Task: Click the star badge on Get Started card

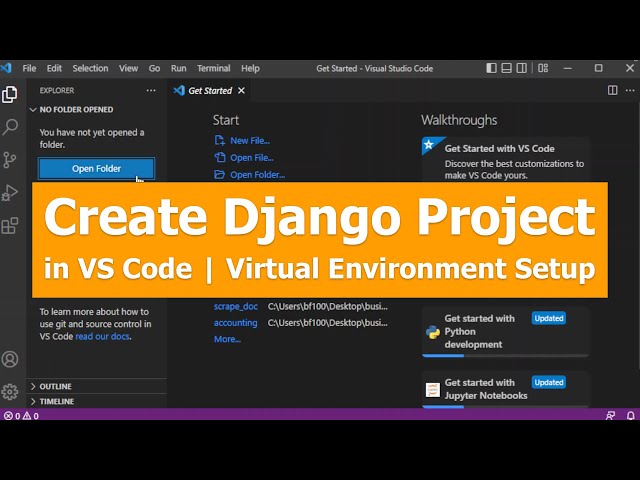Action: (429, 144)
